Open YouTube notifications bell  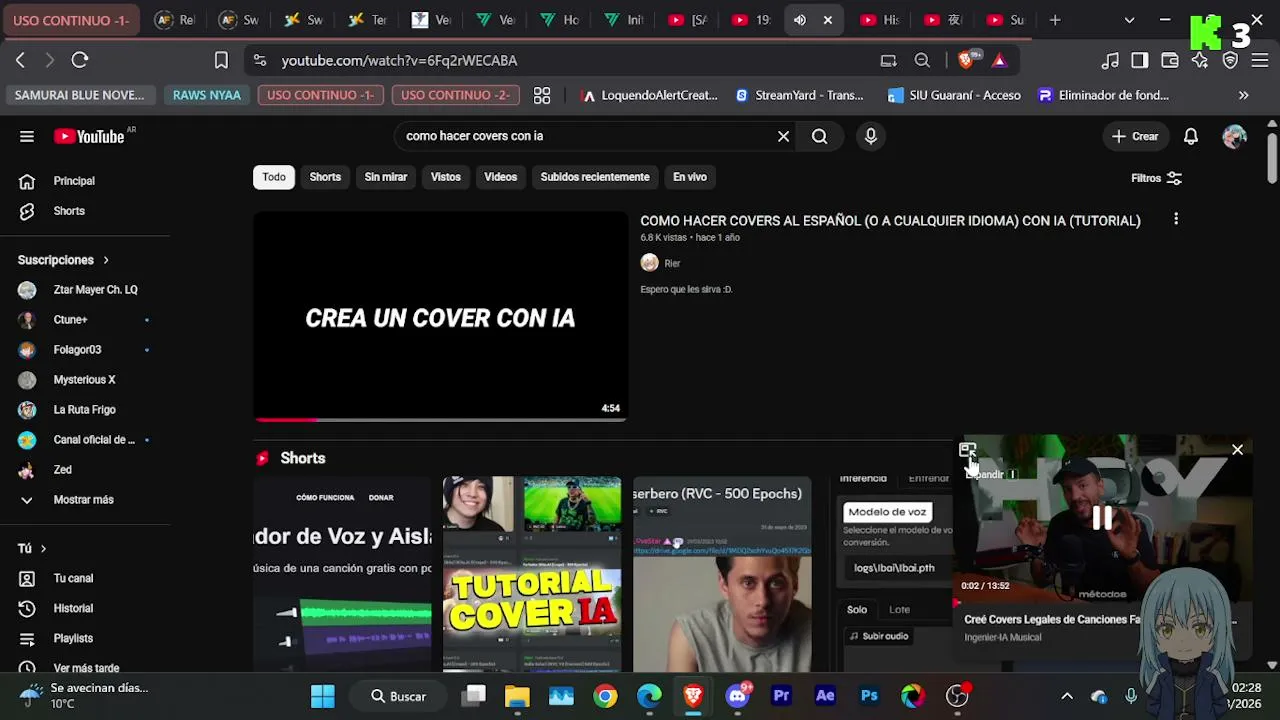(x=1191, y=136)
